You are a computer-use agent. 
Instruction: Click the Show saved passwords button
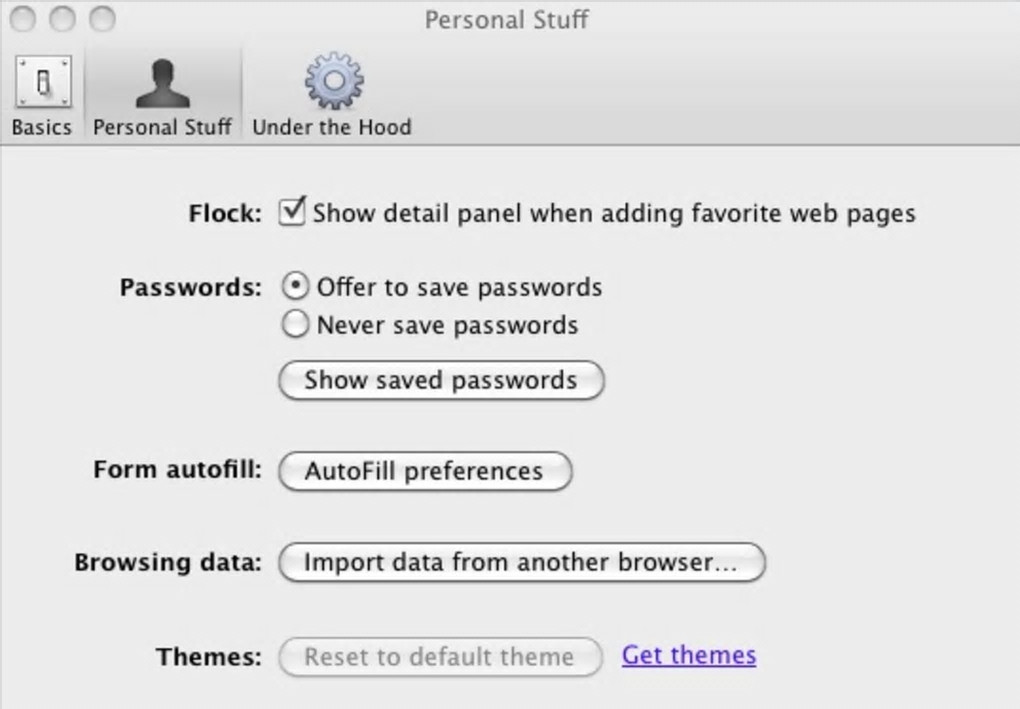[x=441, y=381]
